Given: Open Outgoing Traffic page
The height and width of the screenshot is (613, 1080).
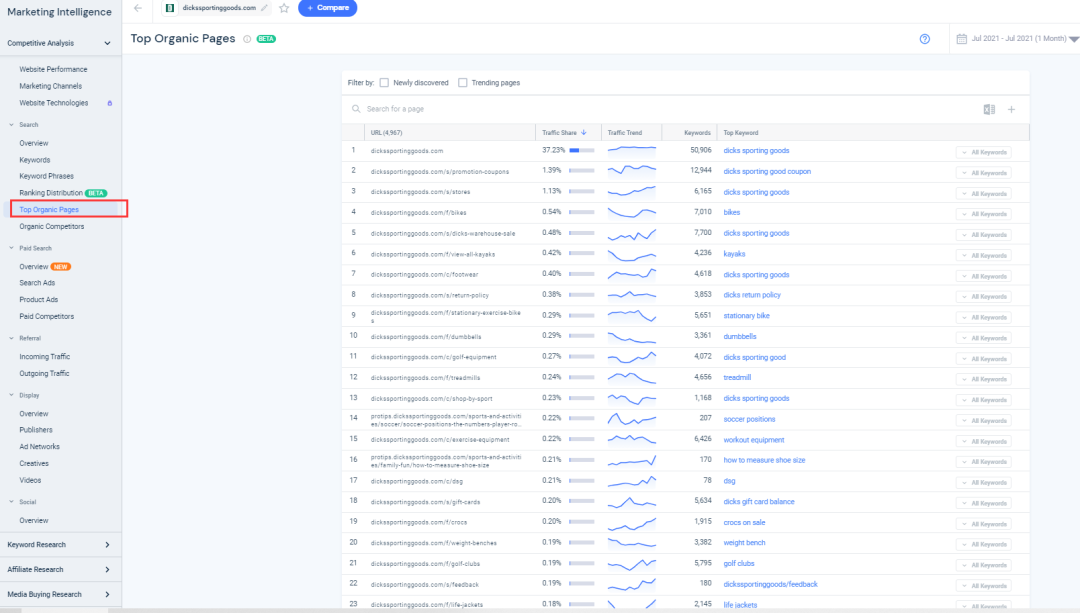Looking at the screenshot, I should [x=44, y=373].
